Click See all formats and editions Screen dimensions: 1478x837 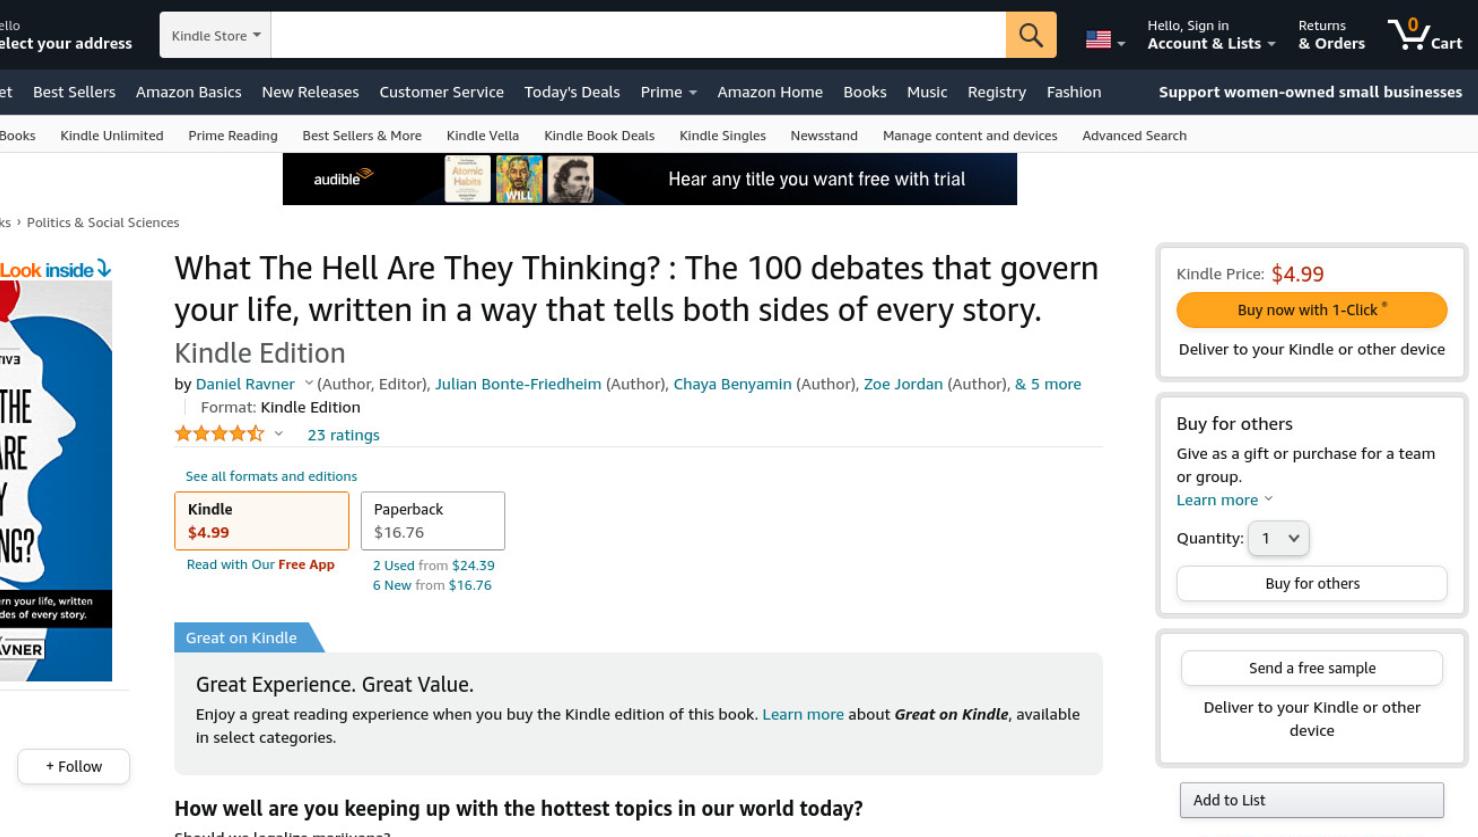(x=271, y=476)
